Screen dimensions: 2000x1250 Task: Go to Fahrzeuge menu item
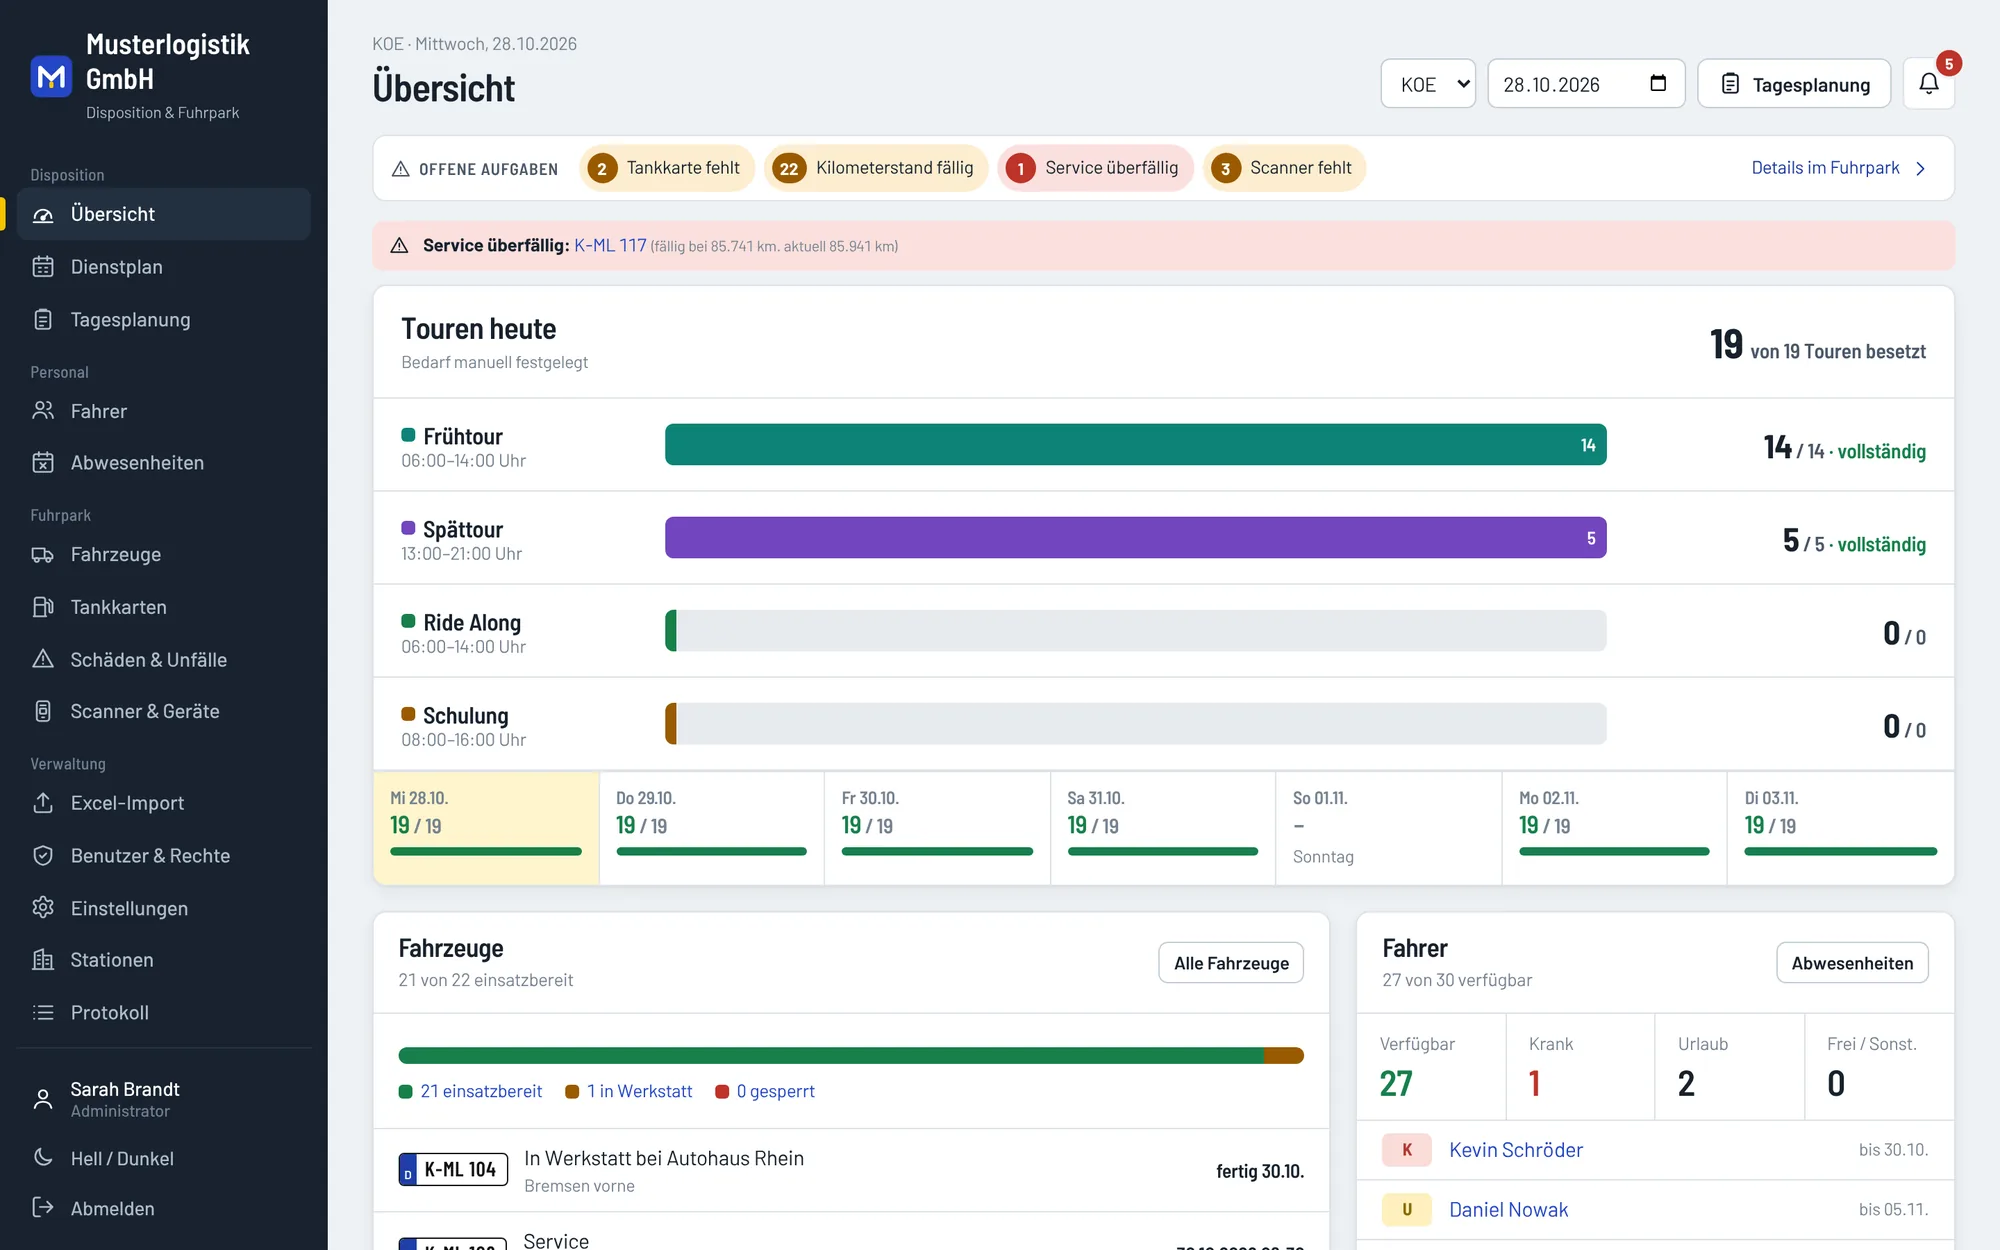click(x=164, y=555)
